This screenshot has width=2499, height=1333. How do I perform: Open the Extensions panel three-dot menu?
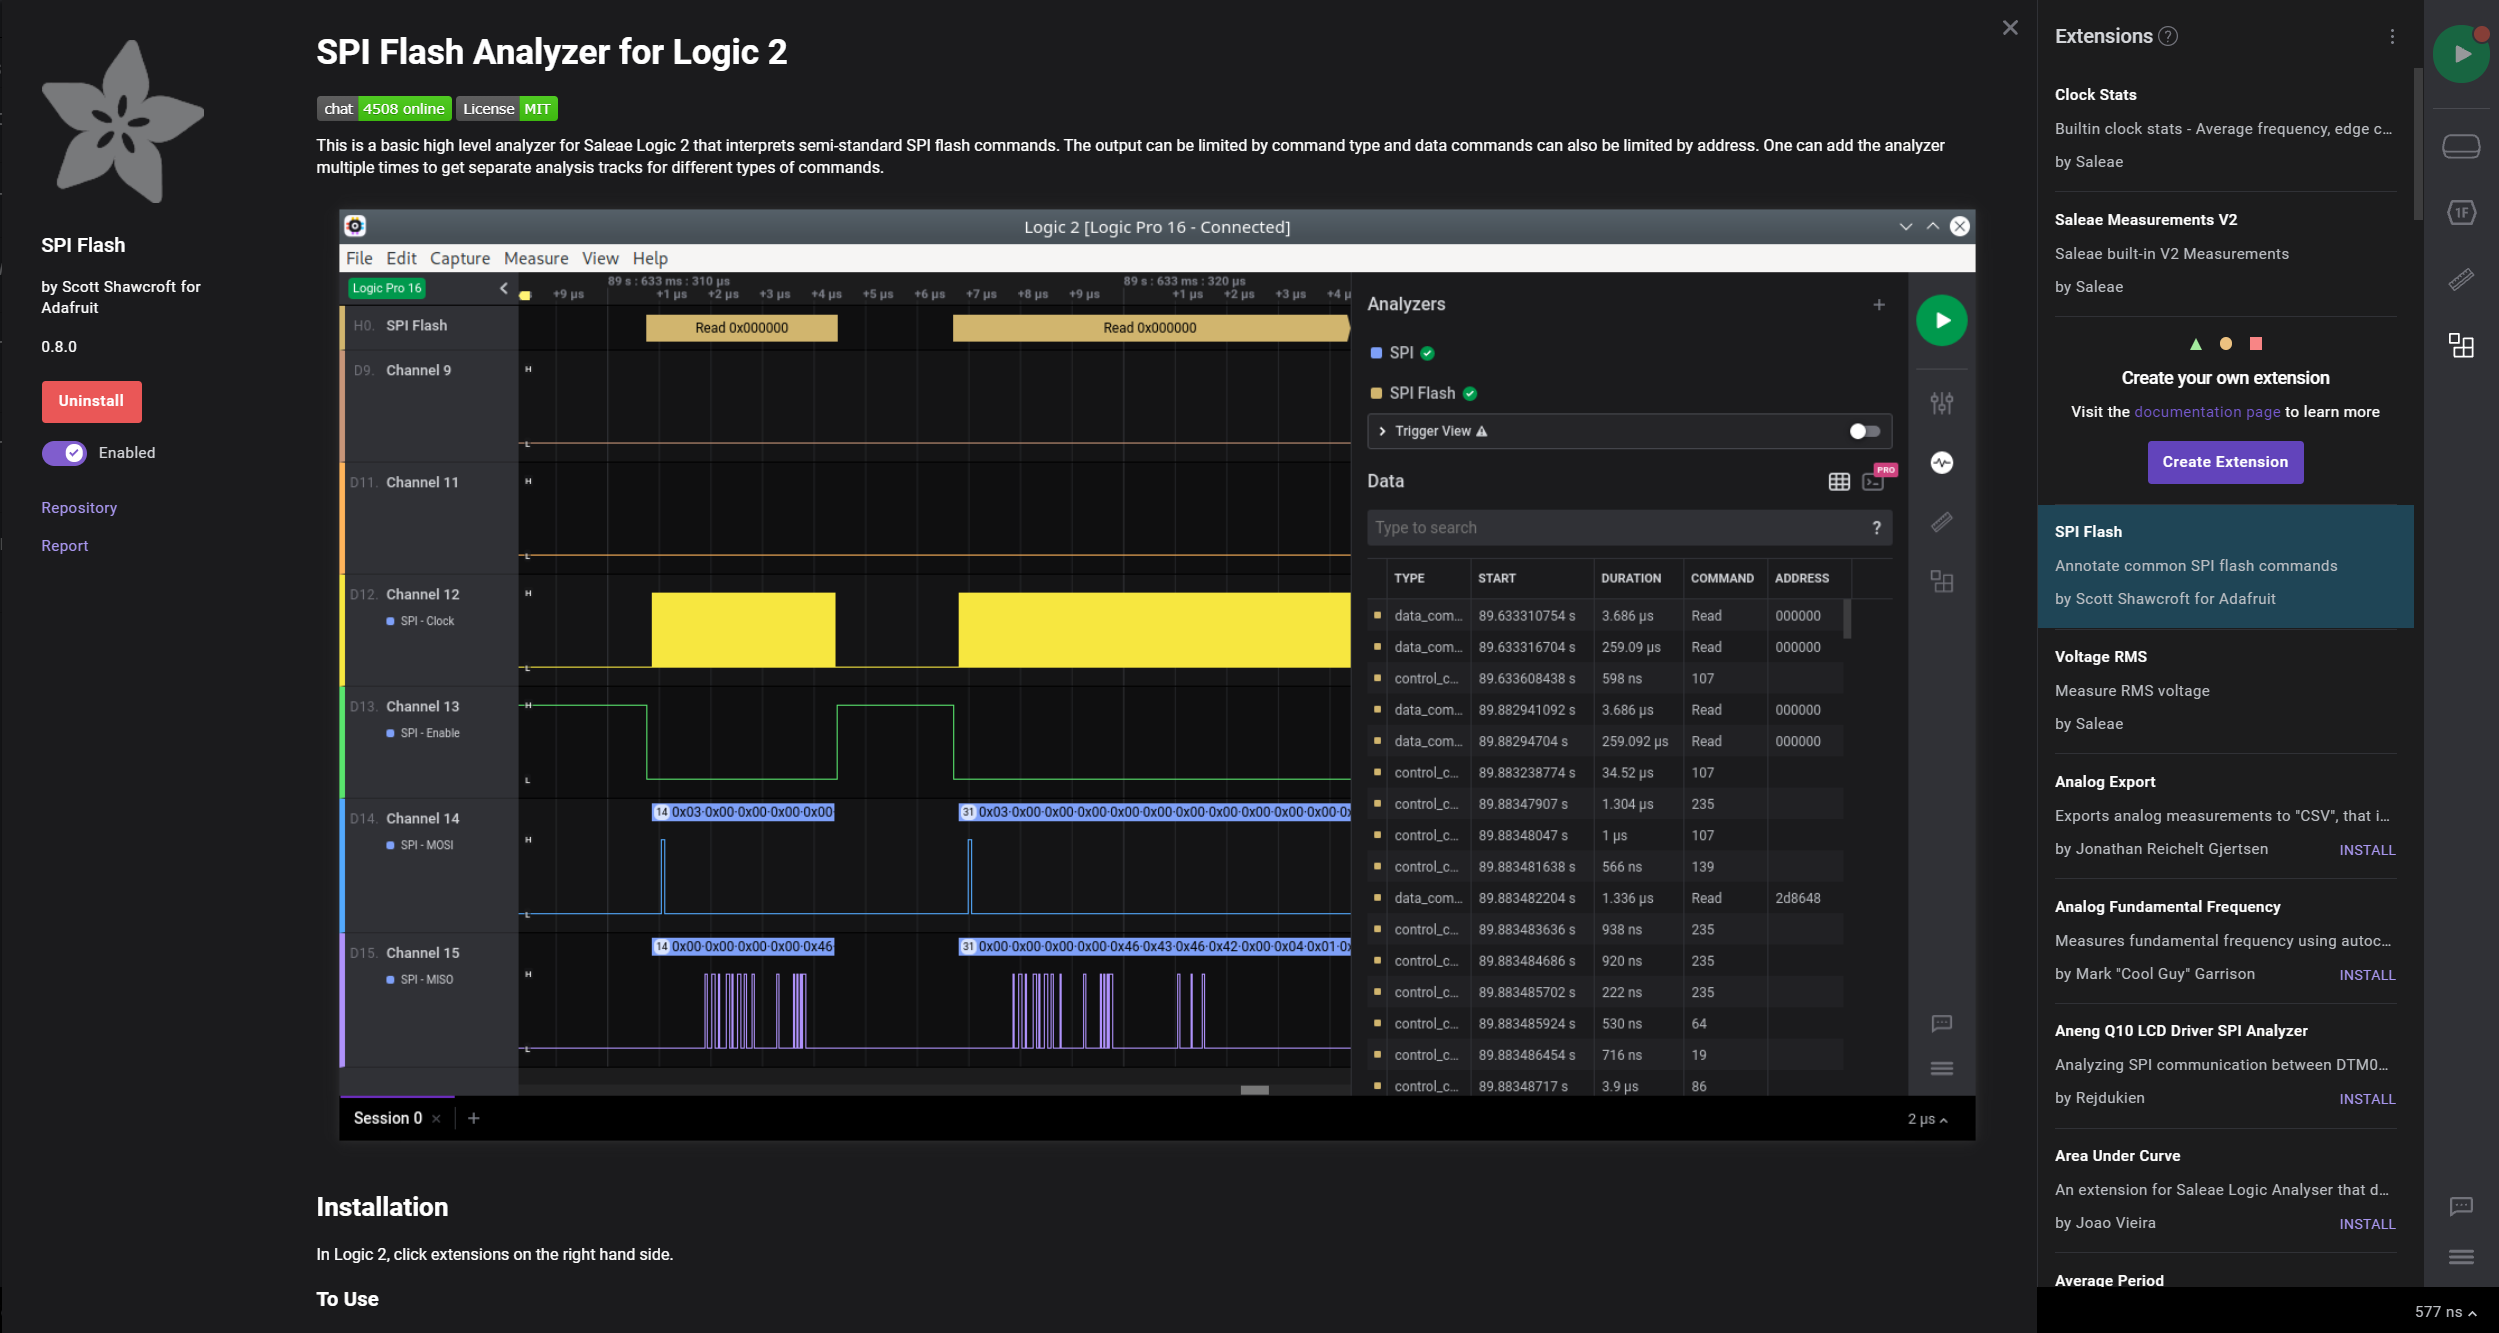pos(2392,37)
